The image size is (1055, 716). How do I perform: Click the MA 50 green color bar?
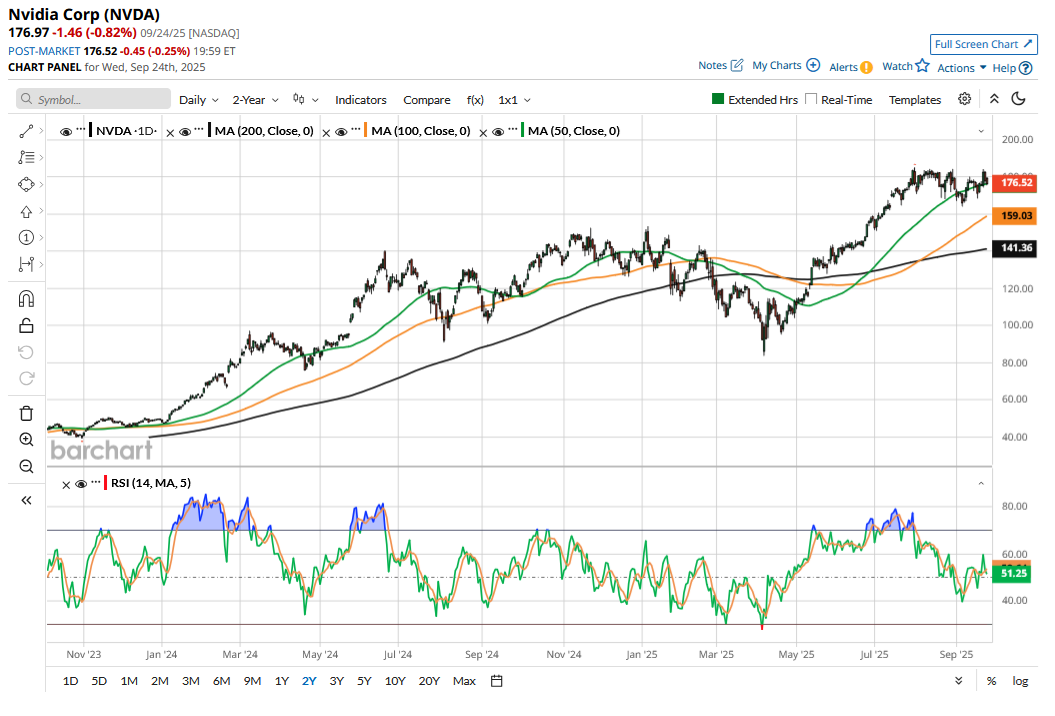(523, 131)
